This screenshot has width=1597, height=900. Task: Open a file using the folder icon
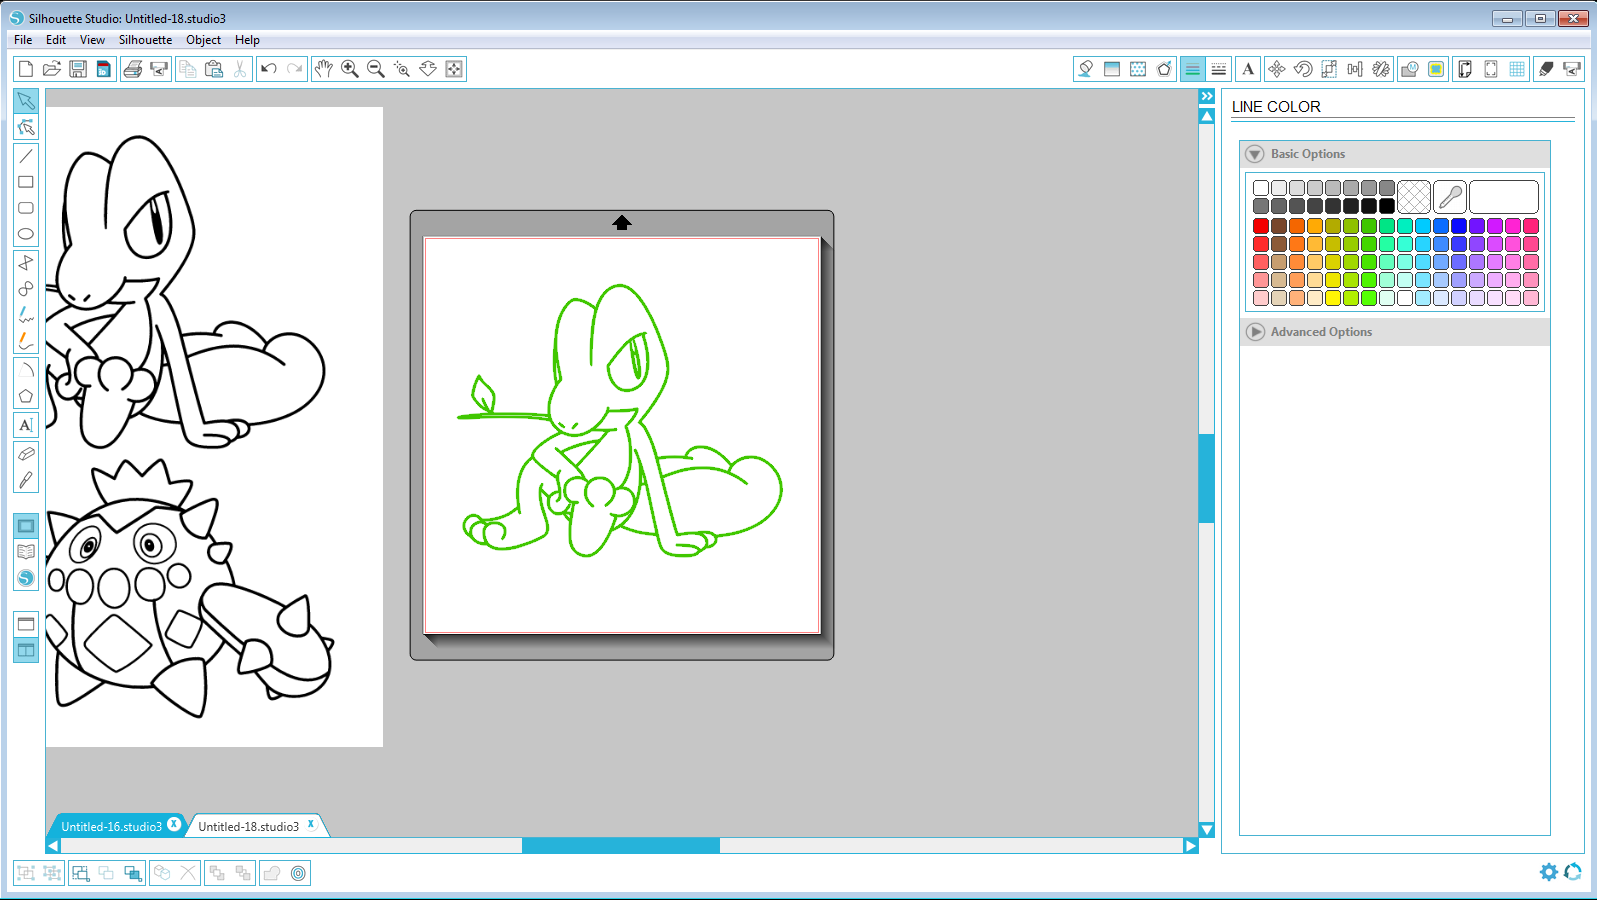tap(52, 69)
